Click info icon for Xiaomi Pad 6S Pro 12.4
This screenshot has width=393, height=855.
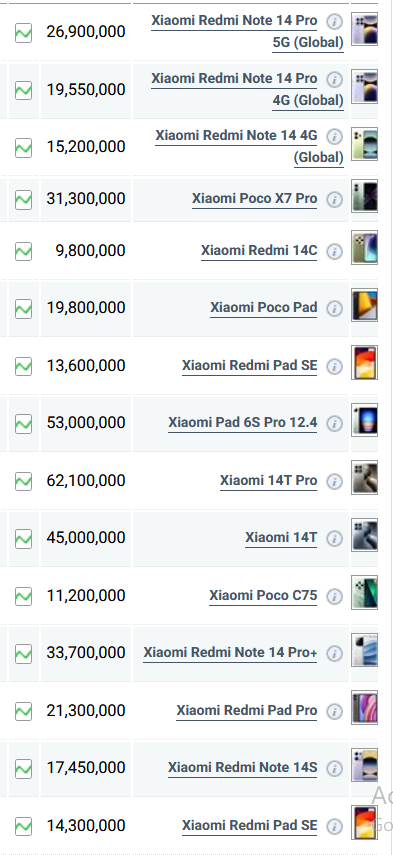click(335, 424)
